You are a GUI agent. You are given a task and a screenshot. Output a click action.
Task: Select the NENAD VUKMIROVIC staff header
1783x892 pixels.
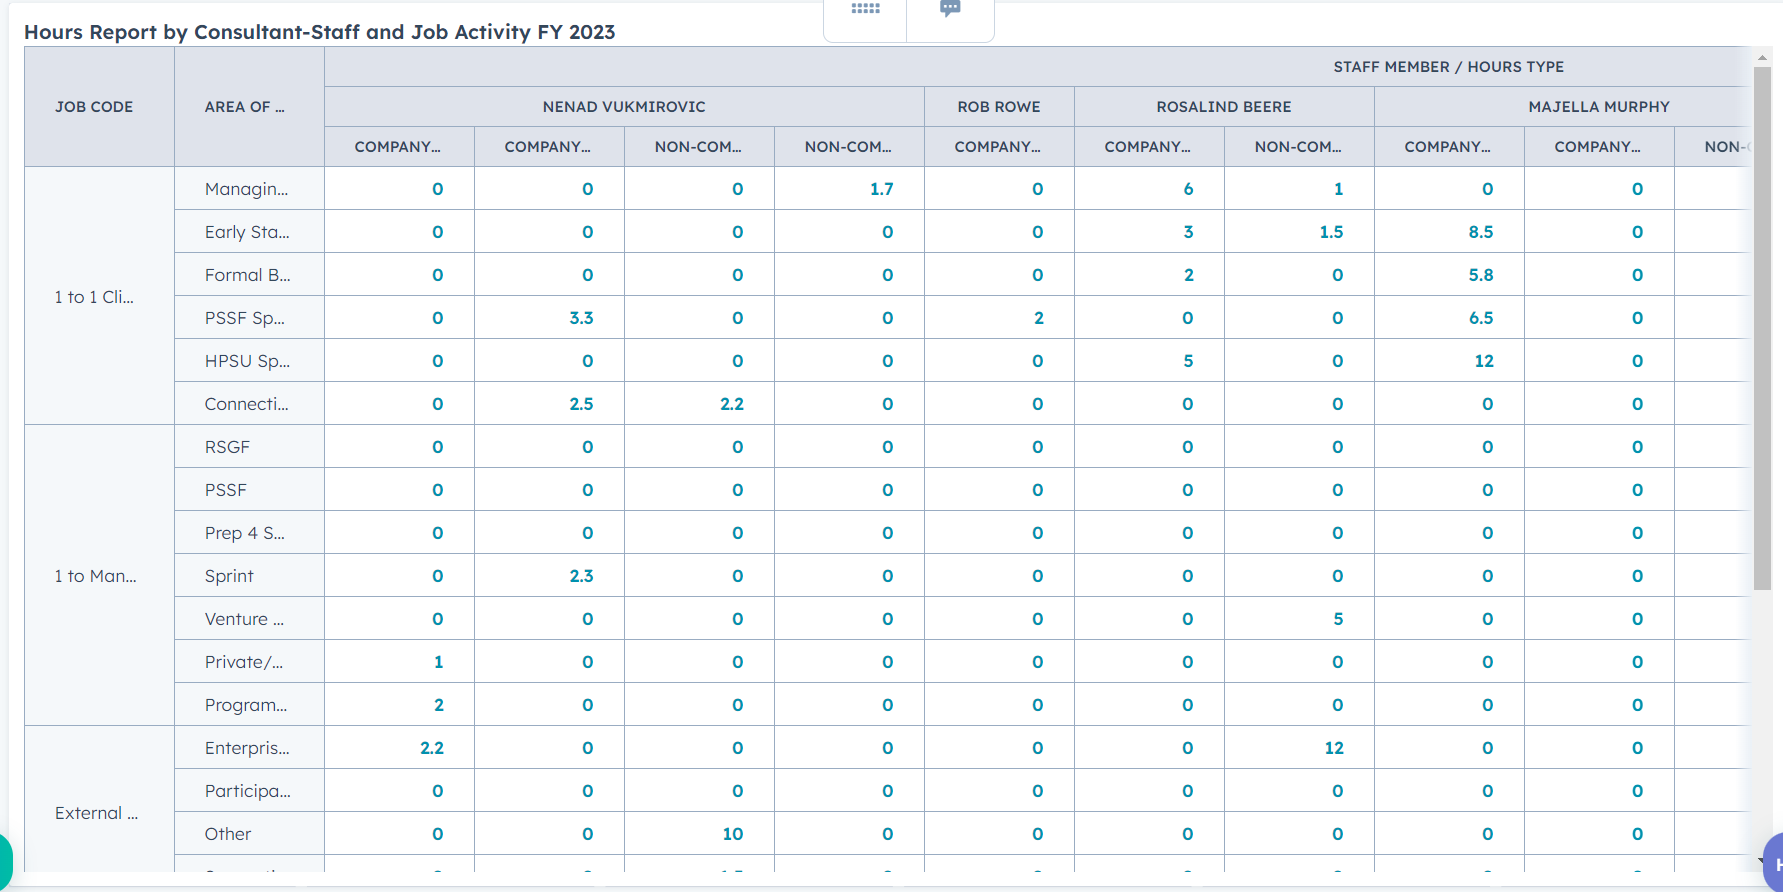click(x=624, y=107)
